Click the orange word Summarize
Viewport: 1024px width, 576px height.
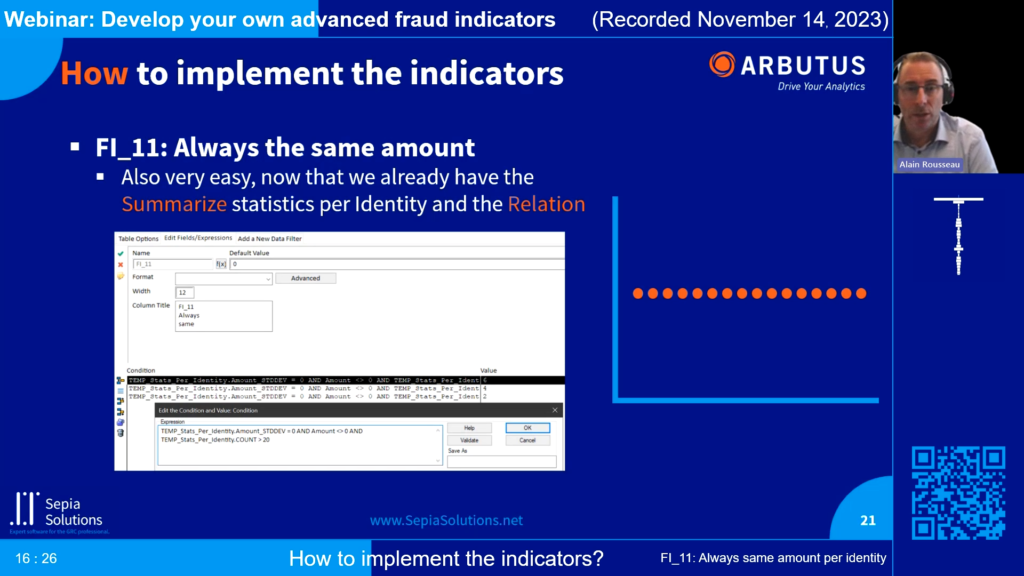[x=174, y=204]
